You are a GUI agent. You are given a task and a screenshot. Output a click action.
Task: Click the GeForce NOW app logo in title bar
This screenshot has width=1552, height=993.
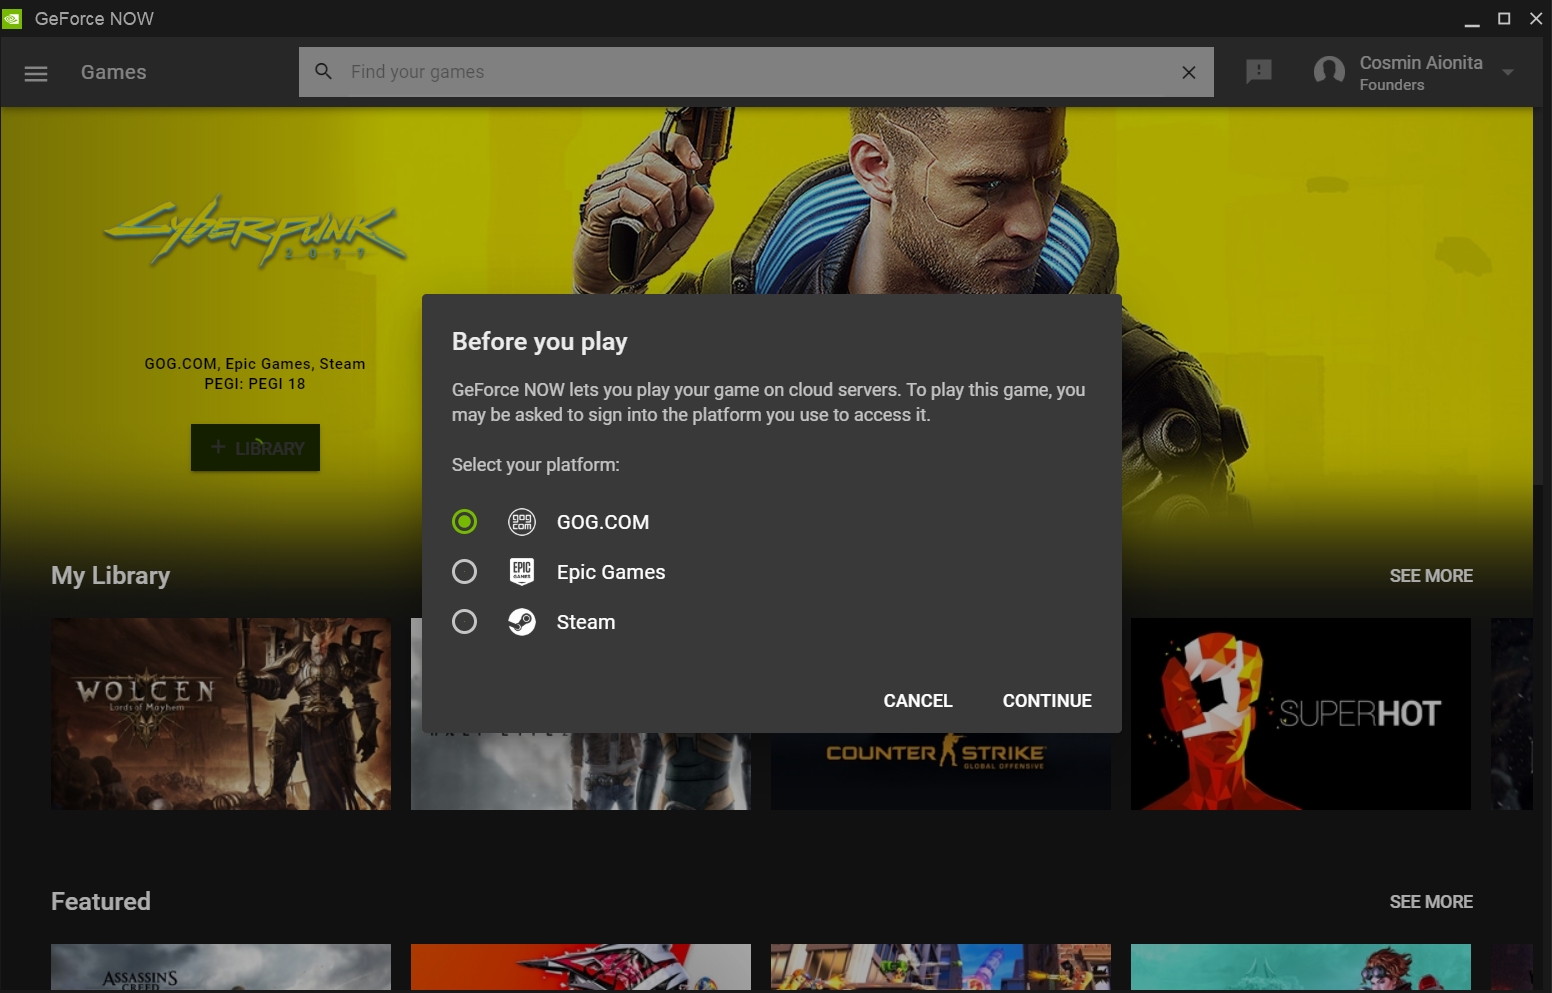(x=12, y=18)
